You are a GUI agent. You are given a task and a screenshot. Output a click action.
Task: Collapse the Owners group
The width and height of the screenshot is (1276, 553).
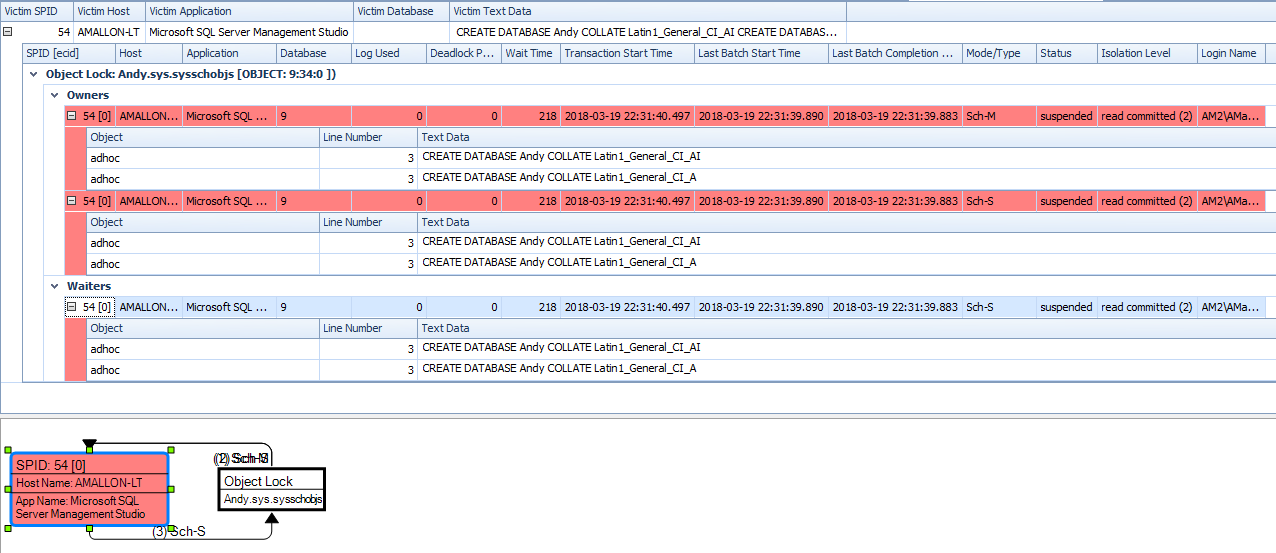coord(55,95)
